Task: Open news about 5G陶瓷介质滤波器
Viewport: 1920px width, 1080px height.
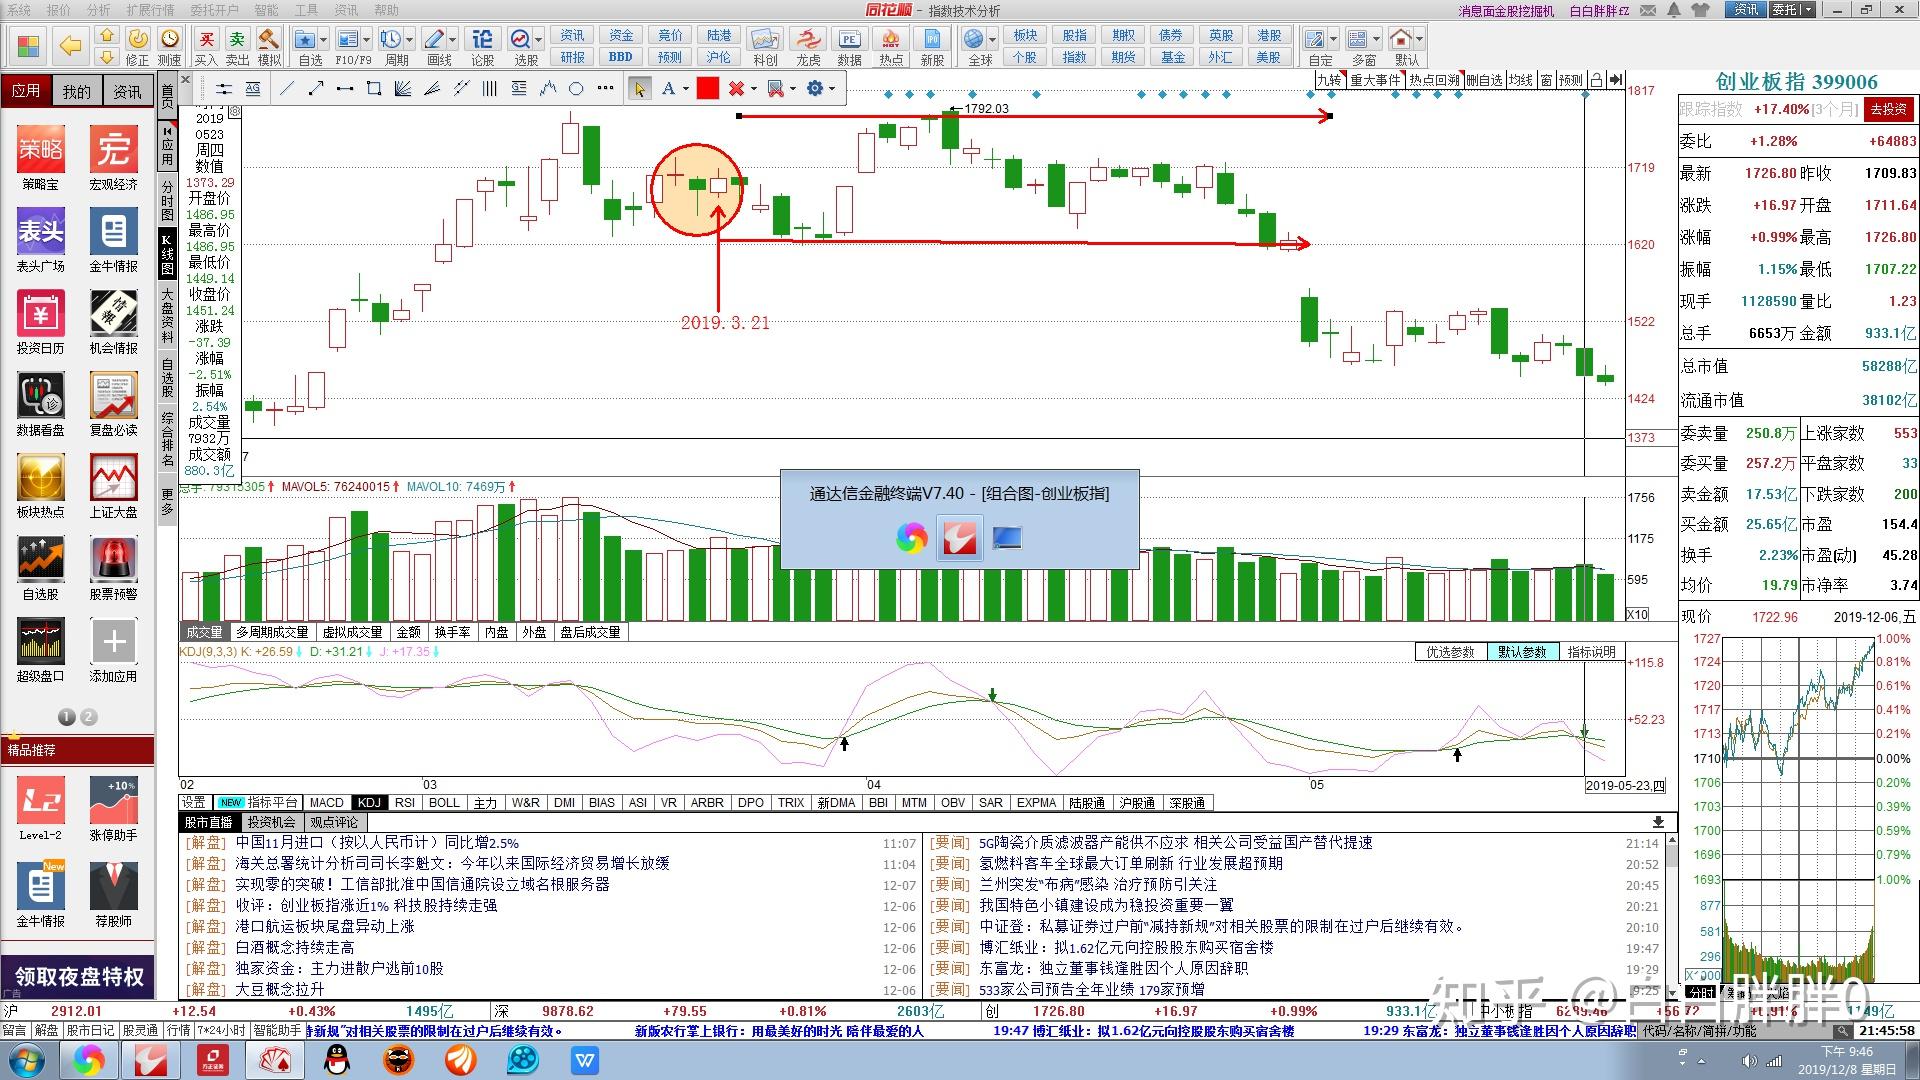Action: (1175, 843)
